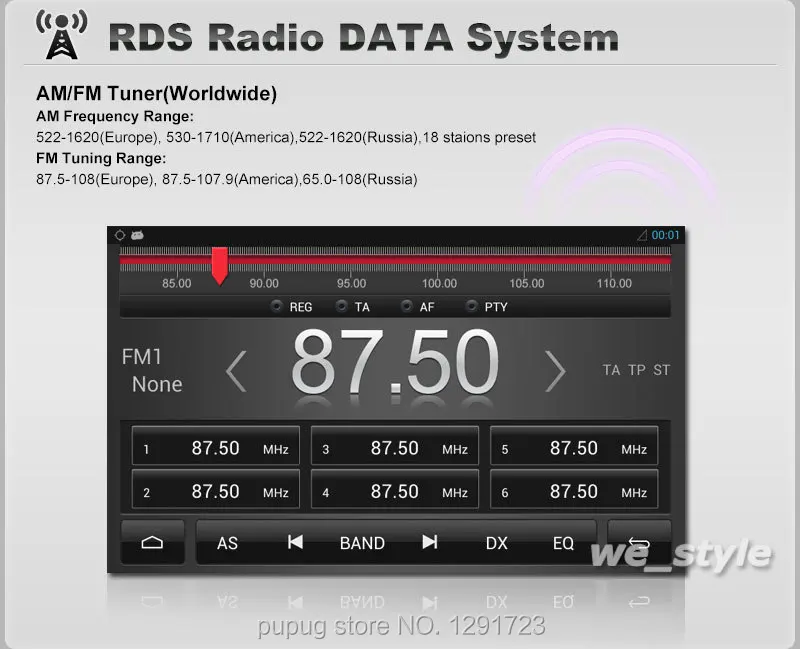Tap the GPS target icon in the status bar
Image resolution: width=800 pixels, height=649 pixels.
(120, 235)
